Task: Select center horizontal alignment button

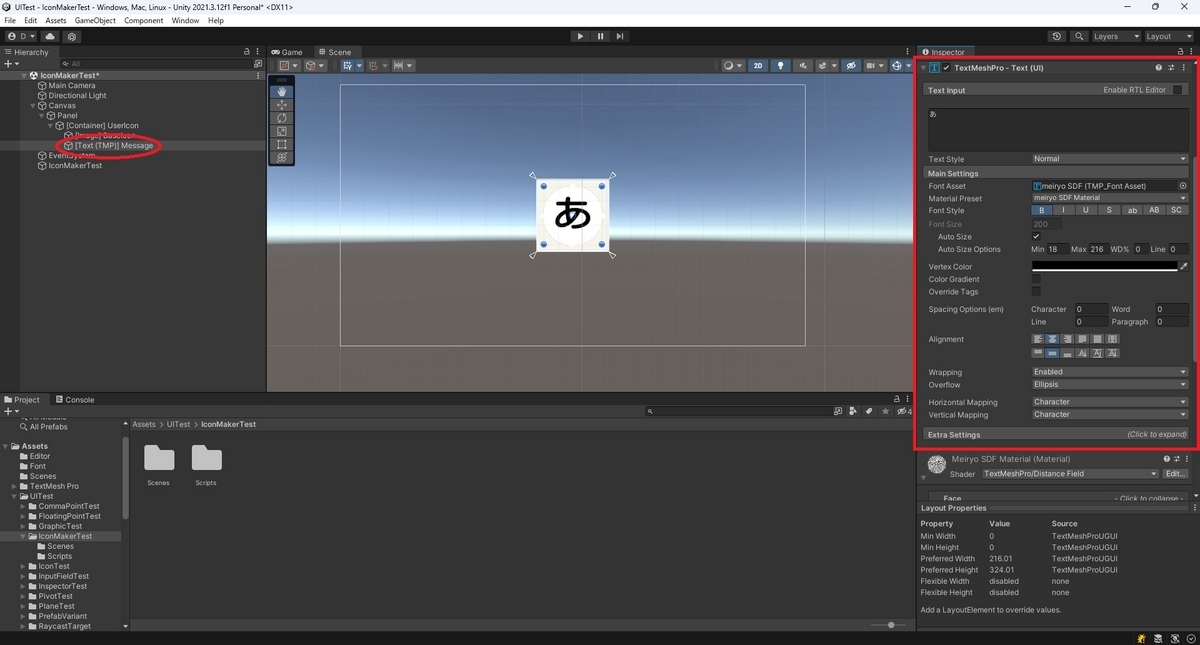Action: [1052, 339]
